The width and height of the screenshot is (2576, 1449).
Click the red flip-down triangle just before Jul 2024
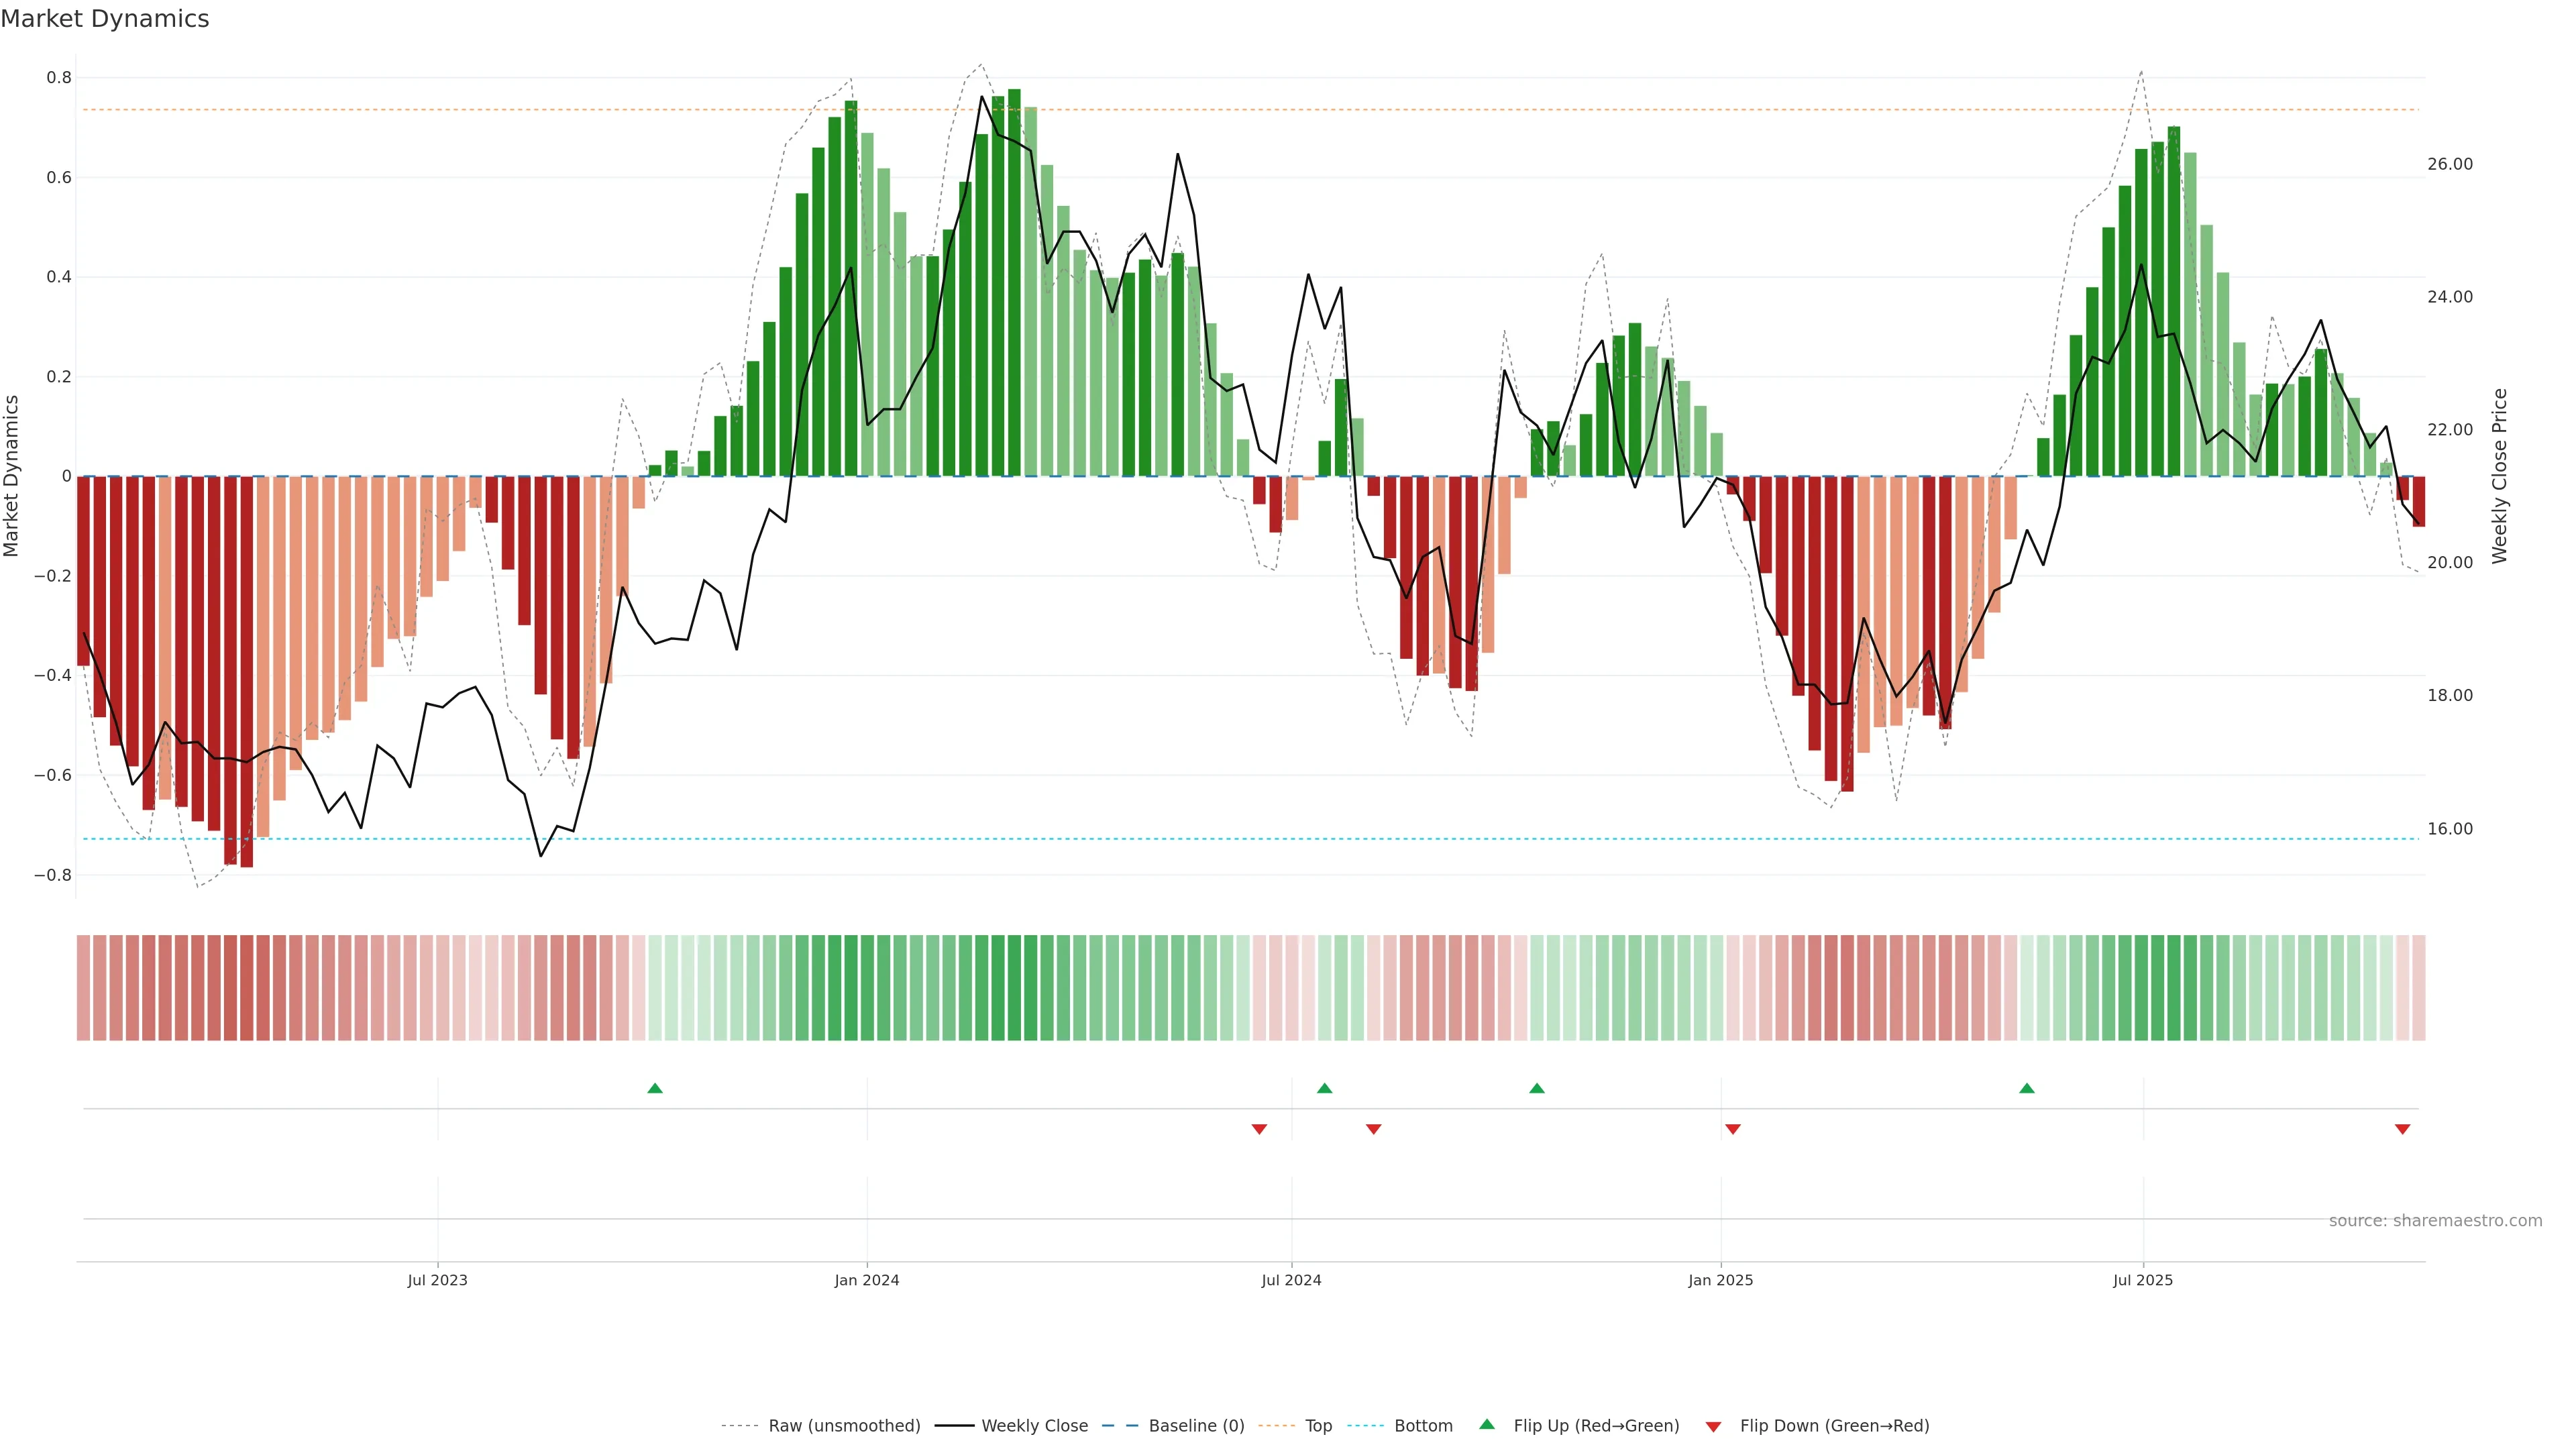point(1260,1129)
